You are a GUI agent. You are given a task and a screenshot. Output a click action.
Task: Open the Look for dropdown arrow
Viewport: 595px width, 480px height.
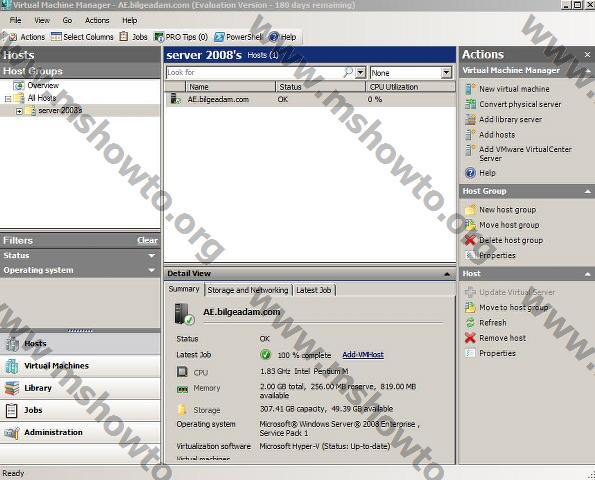[x=360, y=72]
